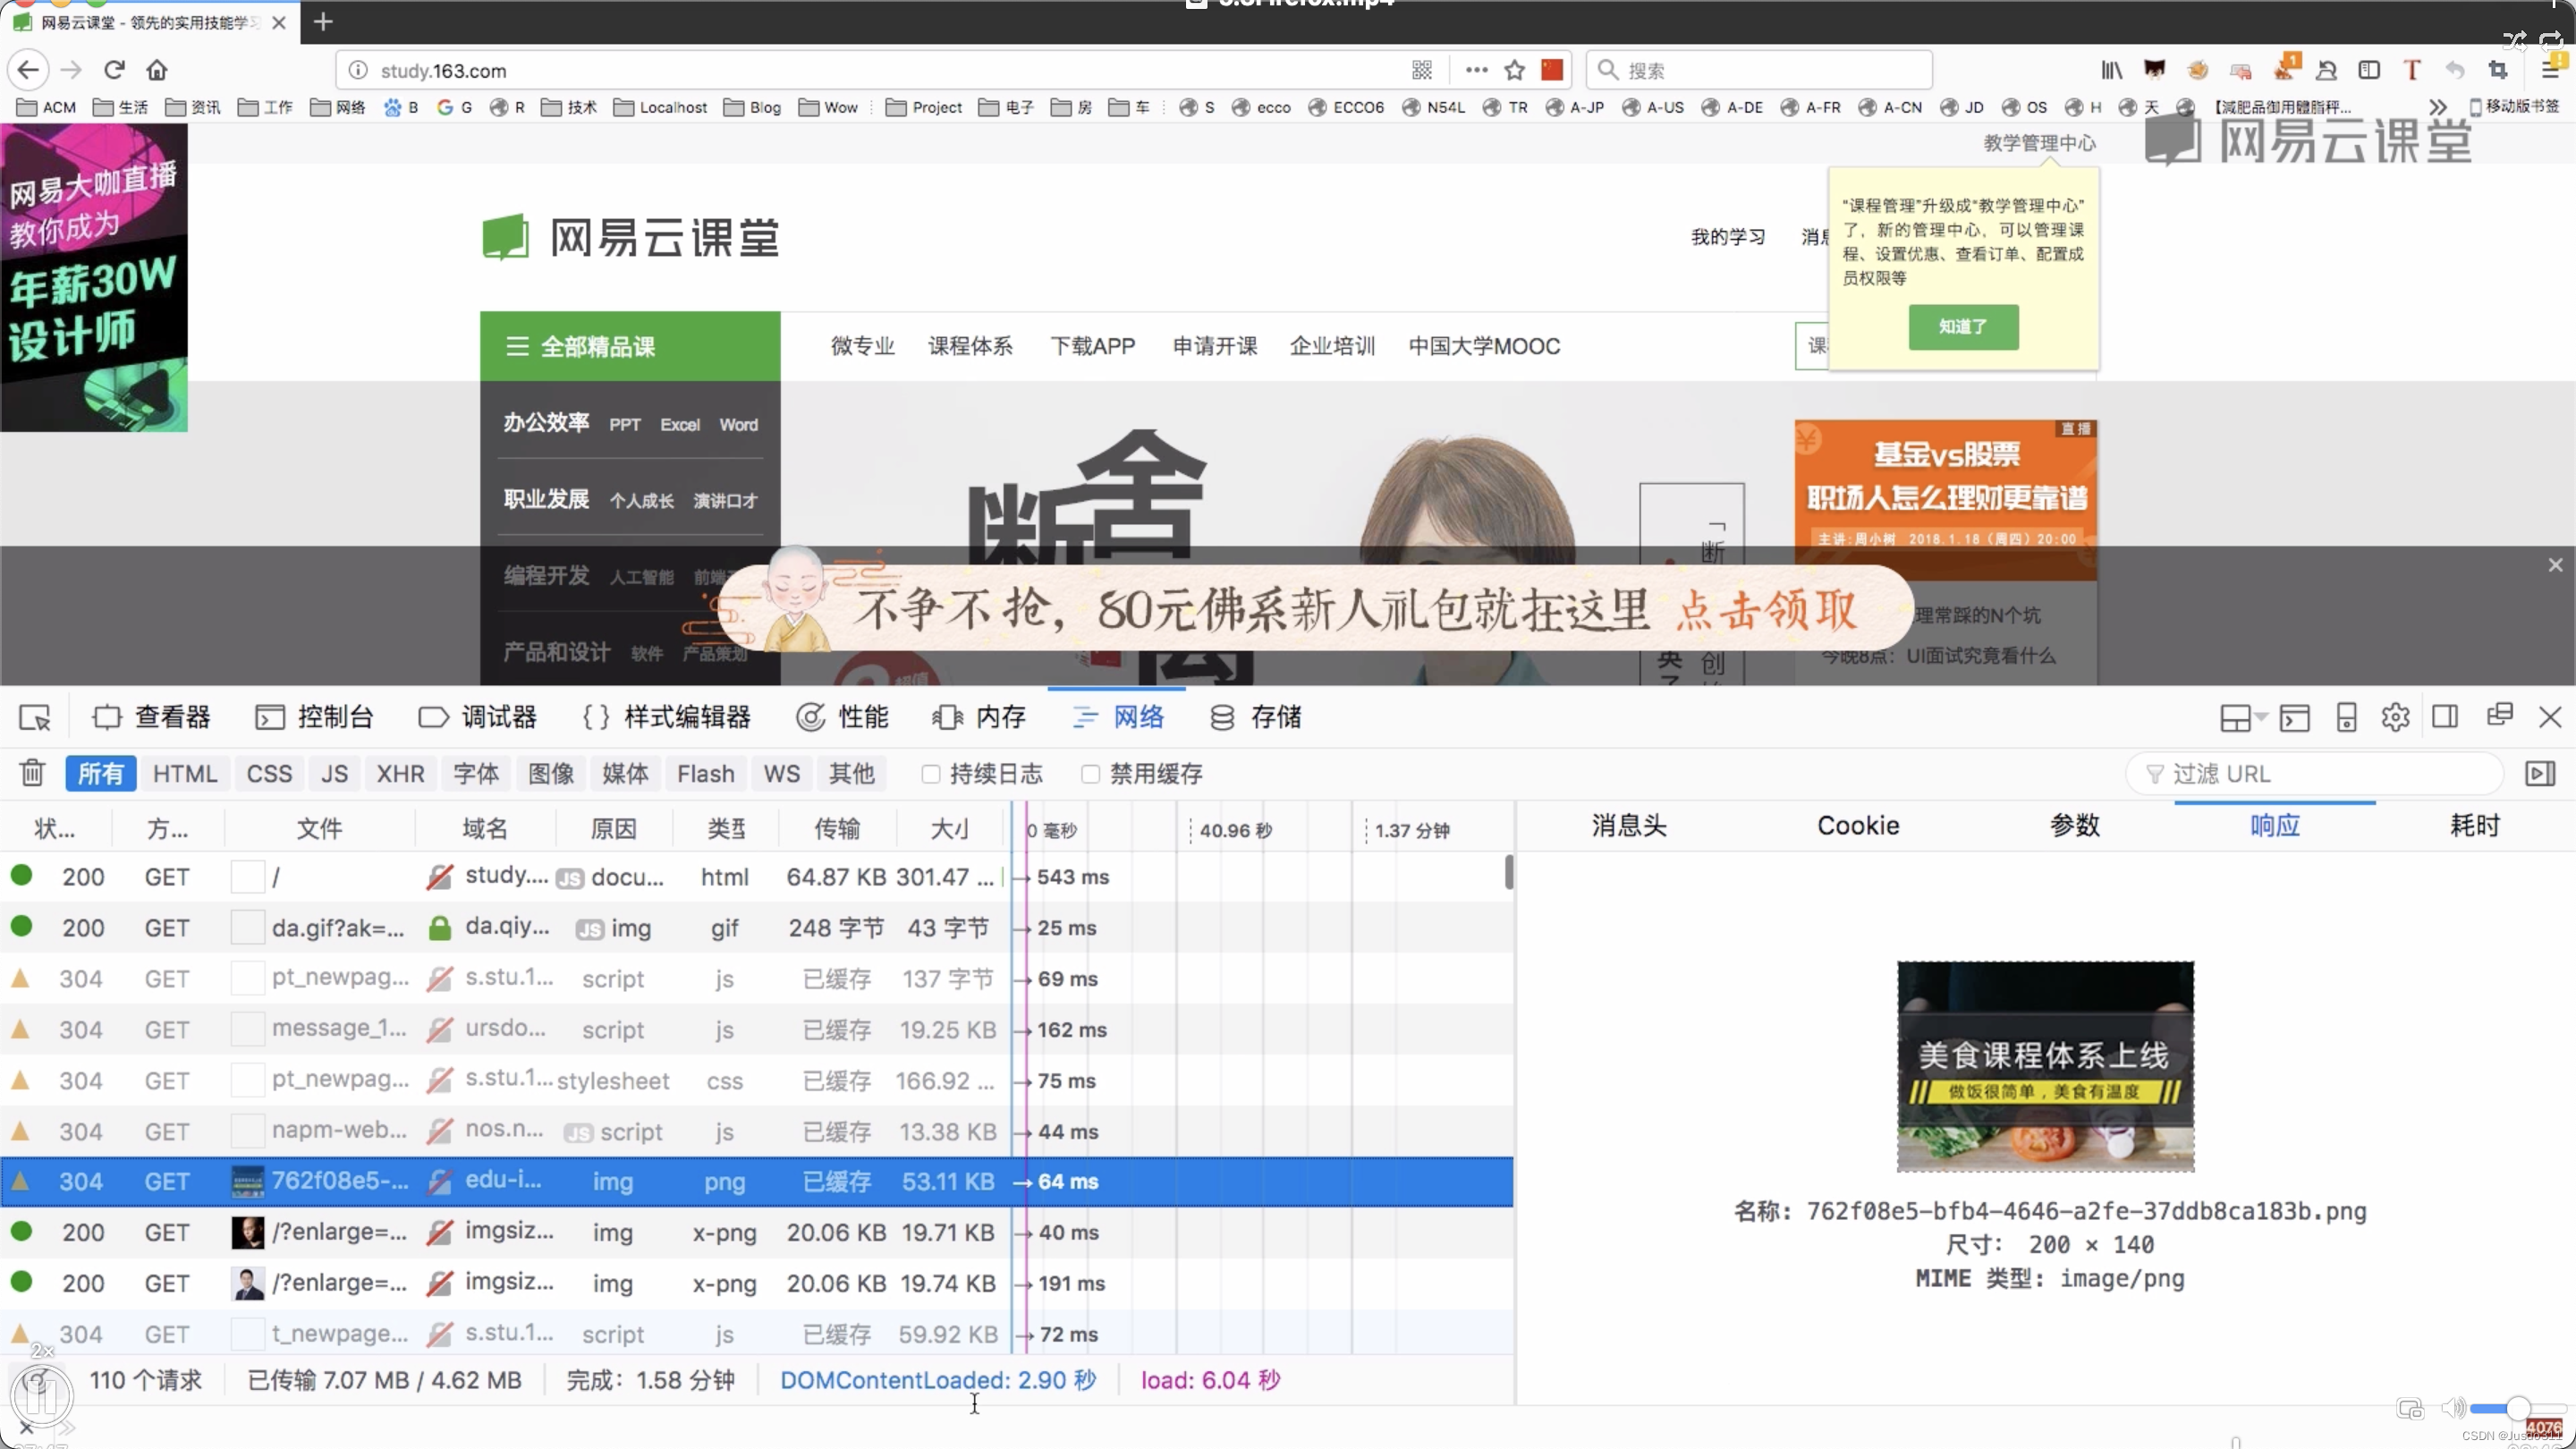This screenshot has height=1449, width=2576.
Task: Dock devtools to the side
Action: tap(2445, 717)
